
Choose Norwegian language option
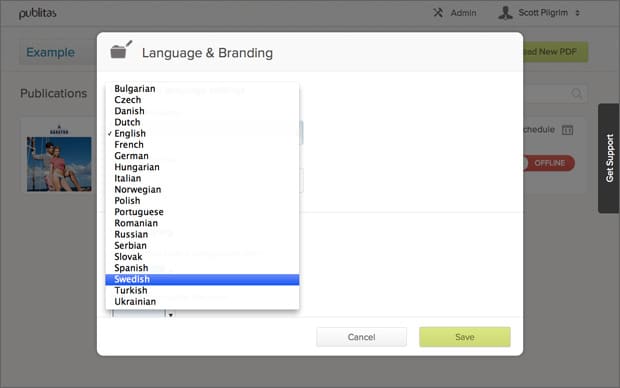pos(202,189)
